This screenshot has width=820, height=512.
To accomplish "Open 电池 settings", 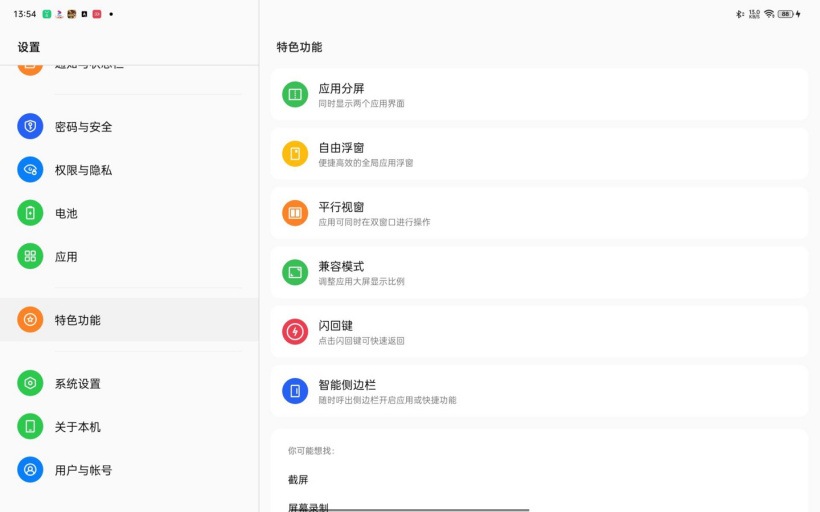I will (129, 213).
